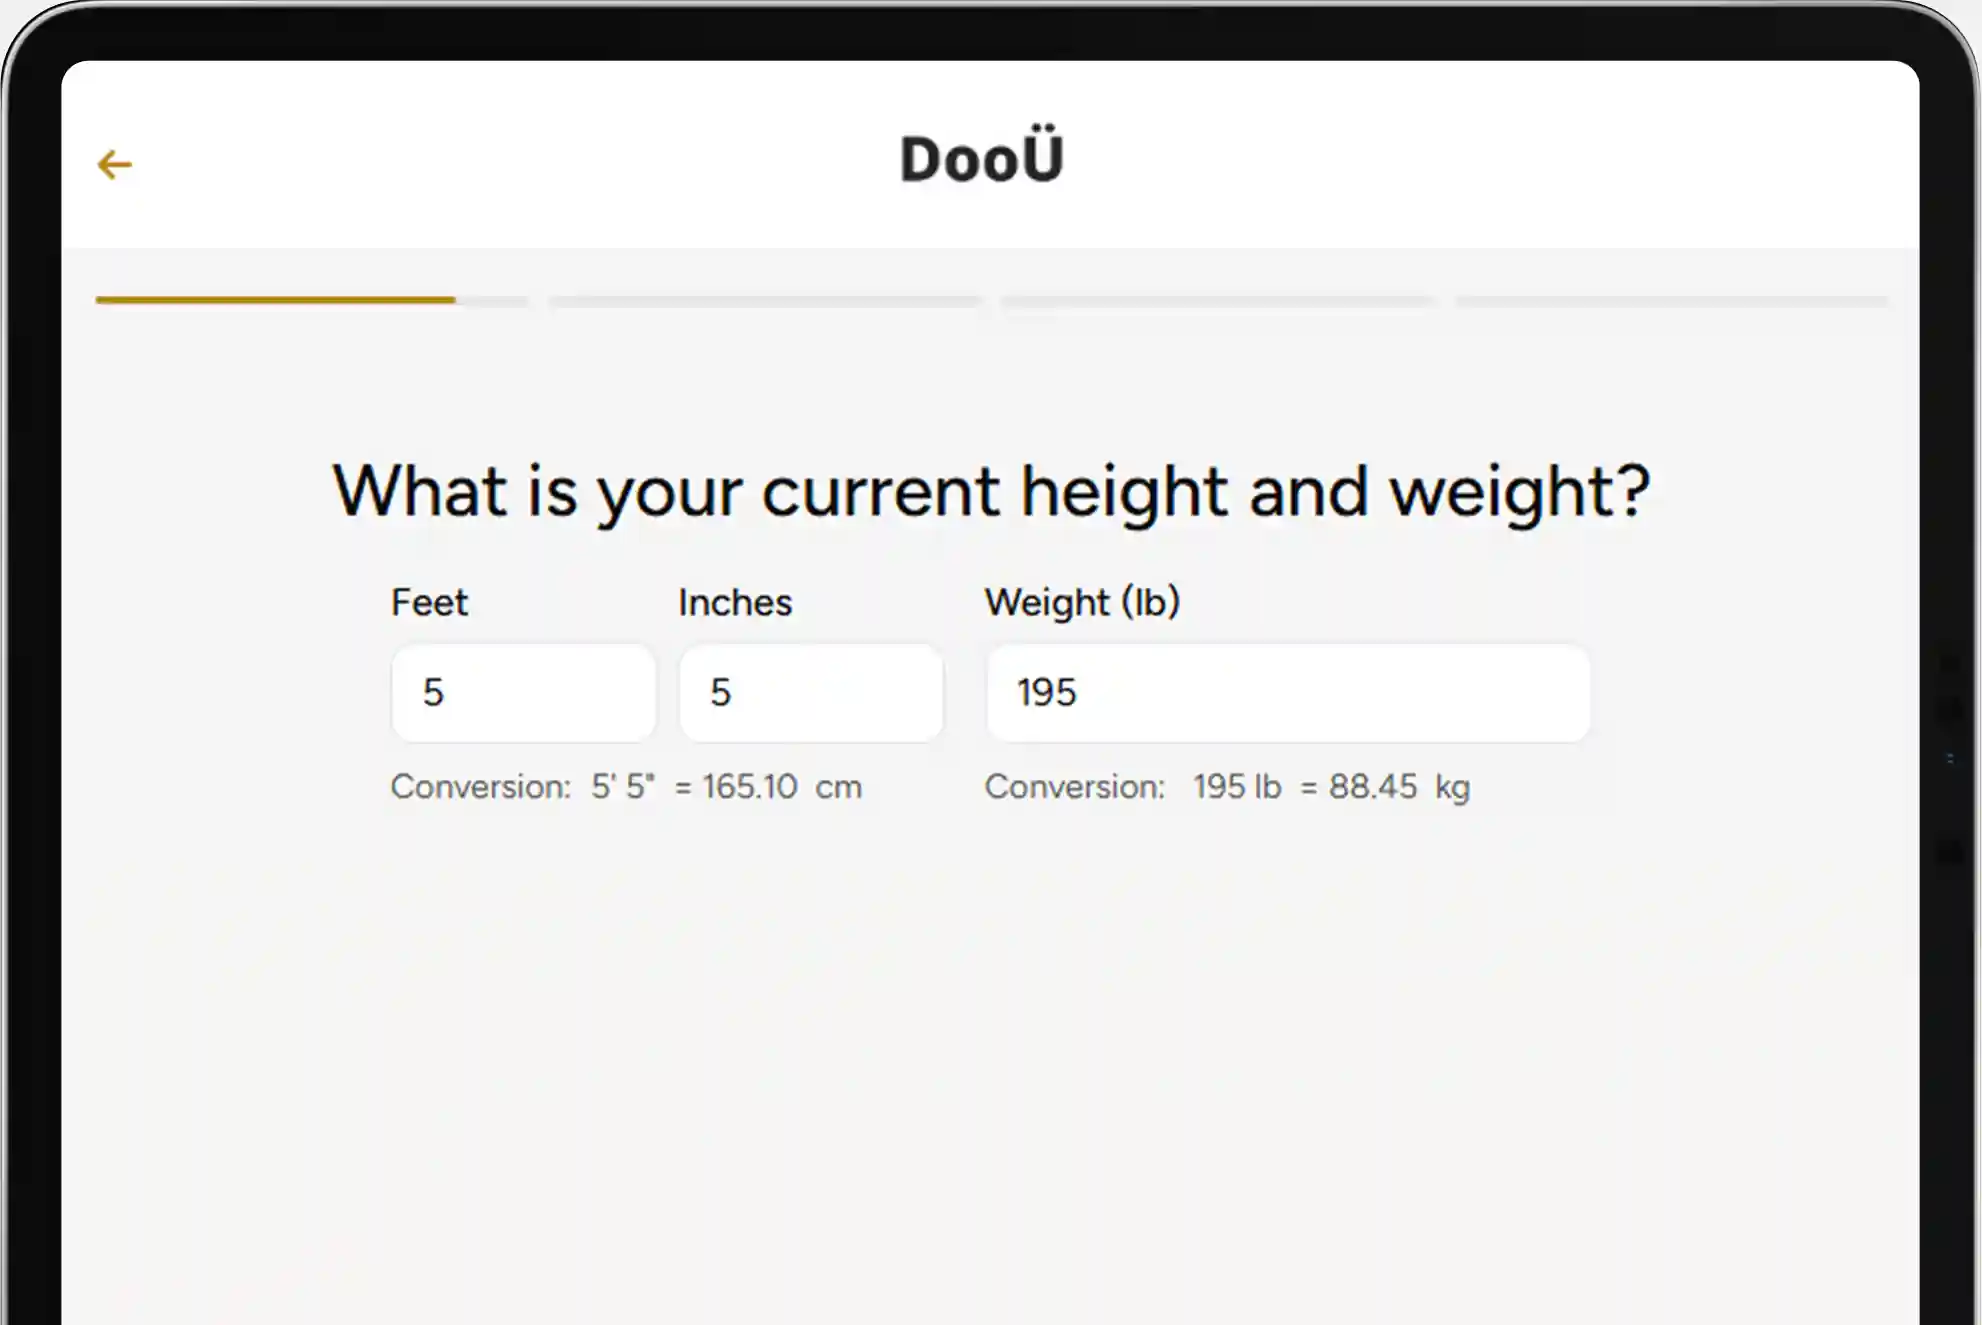Select the fourth progress step bar

click(x=1671, y=300)
